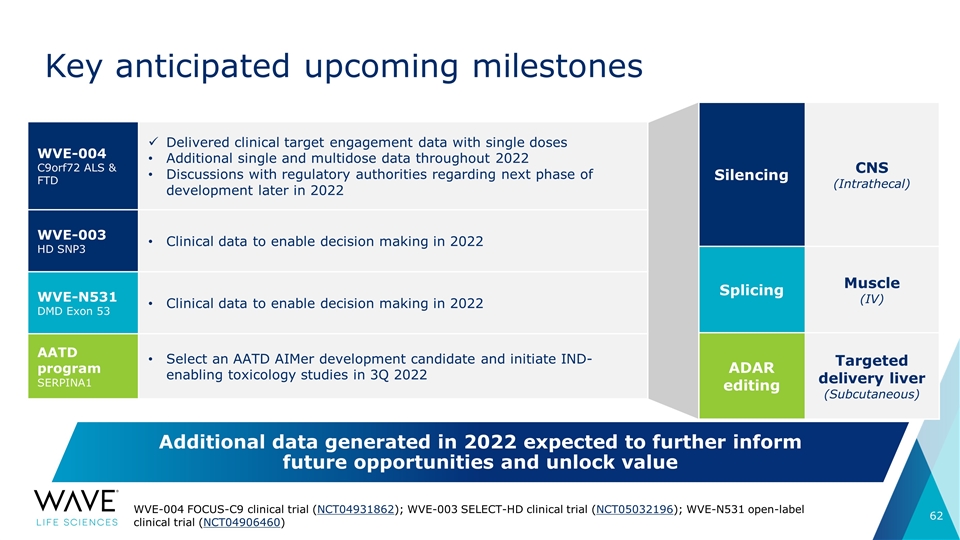Click the teal Splicing block
The height and width of the screenshot is (540, 960).
(x=752, y=290)
